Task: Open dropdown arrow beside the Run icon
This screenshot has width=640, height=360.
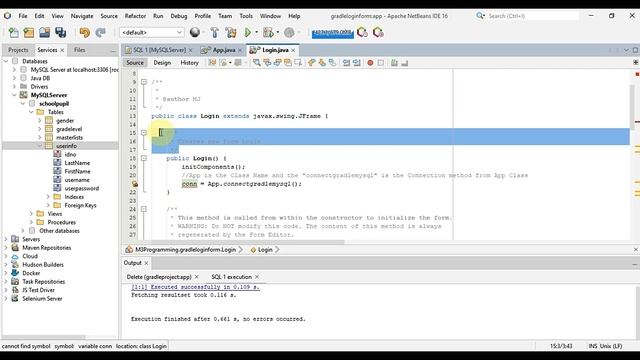Action: click(256, 32)
